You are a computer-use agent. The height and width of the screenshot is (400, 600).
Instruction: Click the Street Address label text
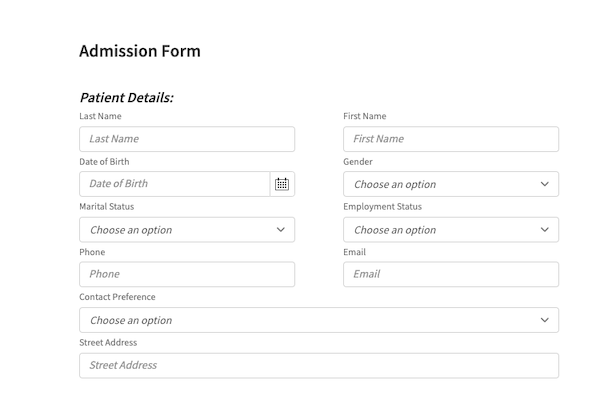click(108, 342)
